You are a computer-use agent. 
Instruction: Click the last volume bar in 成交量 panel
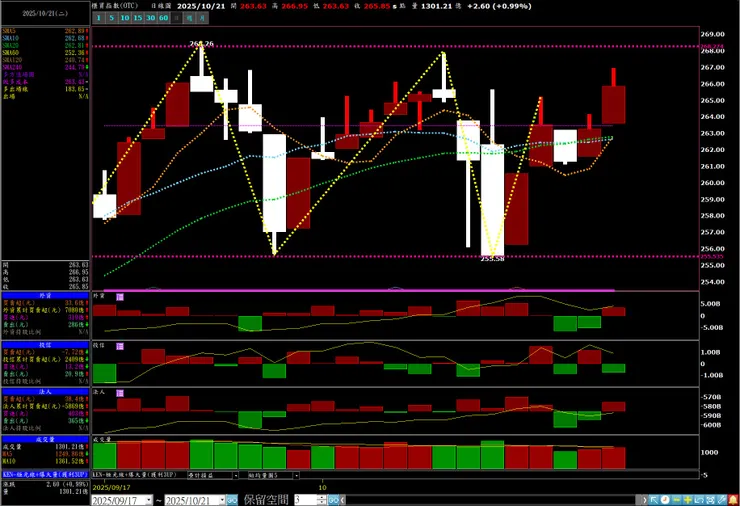coord(614,458)
